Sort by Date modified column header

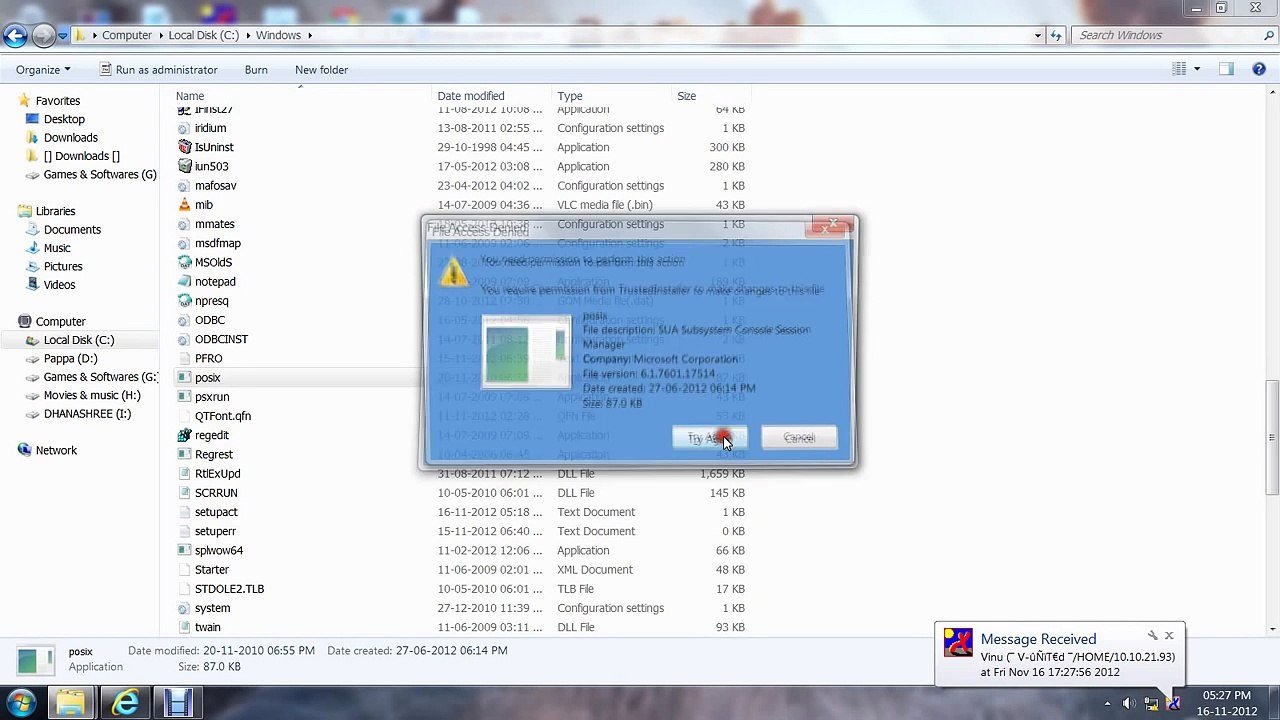[x=471, y=96]
